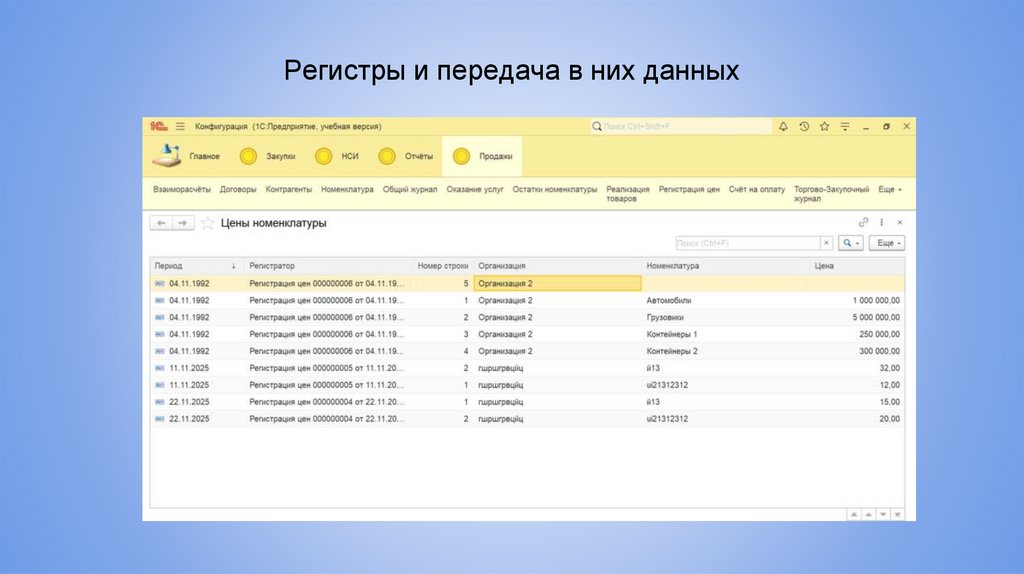Open notifications bell icon
This screenshot has height=574, width=1024.
point(783,126)
